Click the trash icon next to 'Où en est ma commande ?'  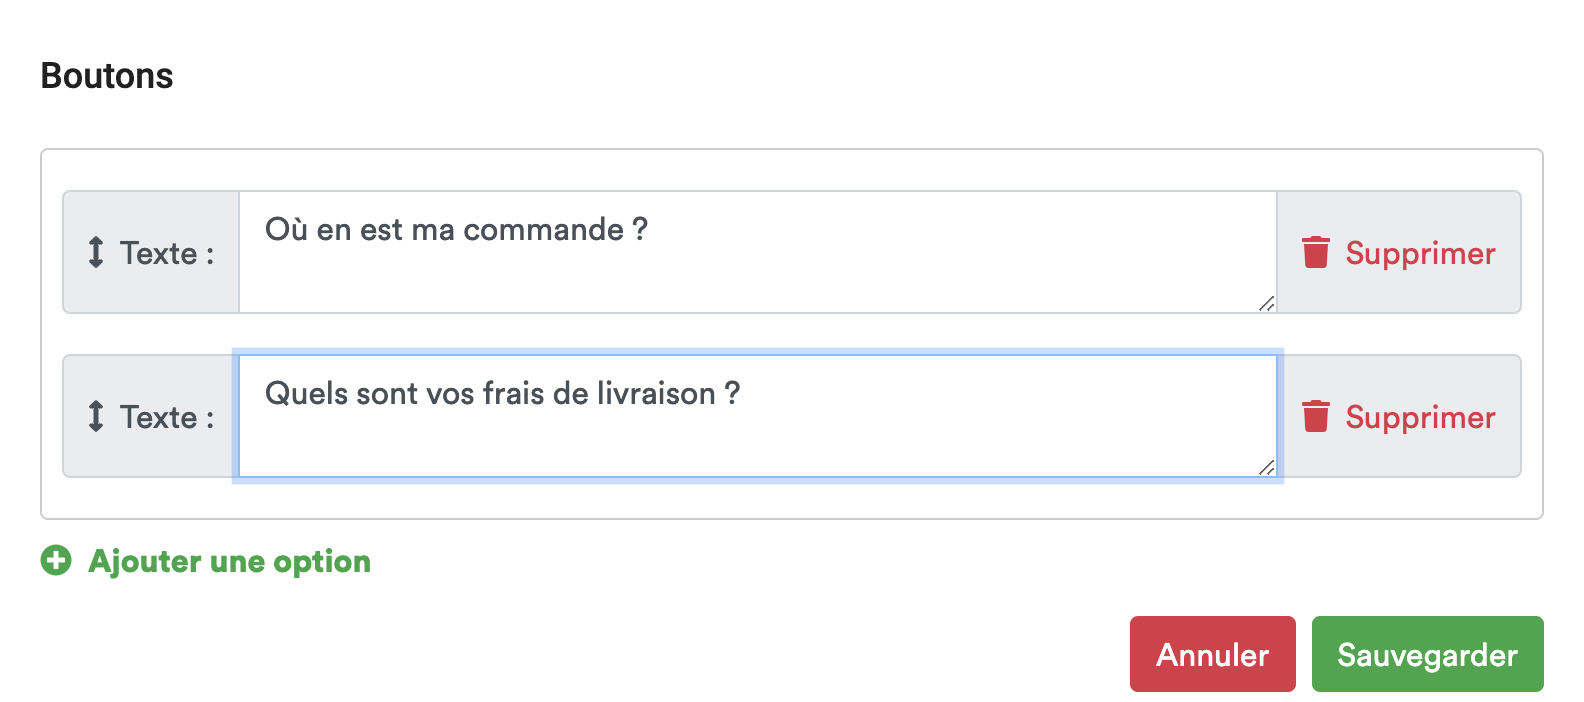pos(1316,252)
